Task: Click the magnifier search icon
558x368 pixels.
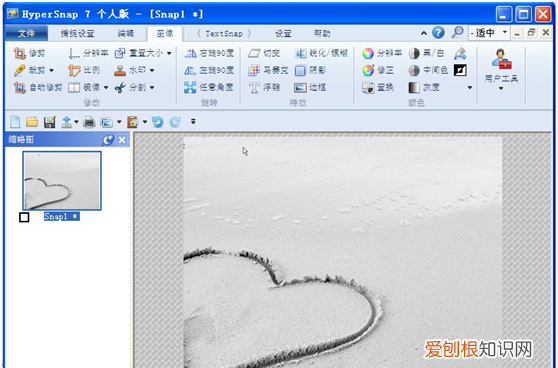Action: 457,32
